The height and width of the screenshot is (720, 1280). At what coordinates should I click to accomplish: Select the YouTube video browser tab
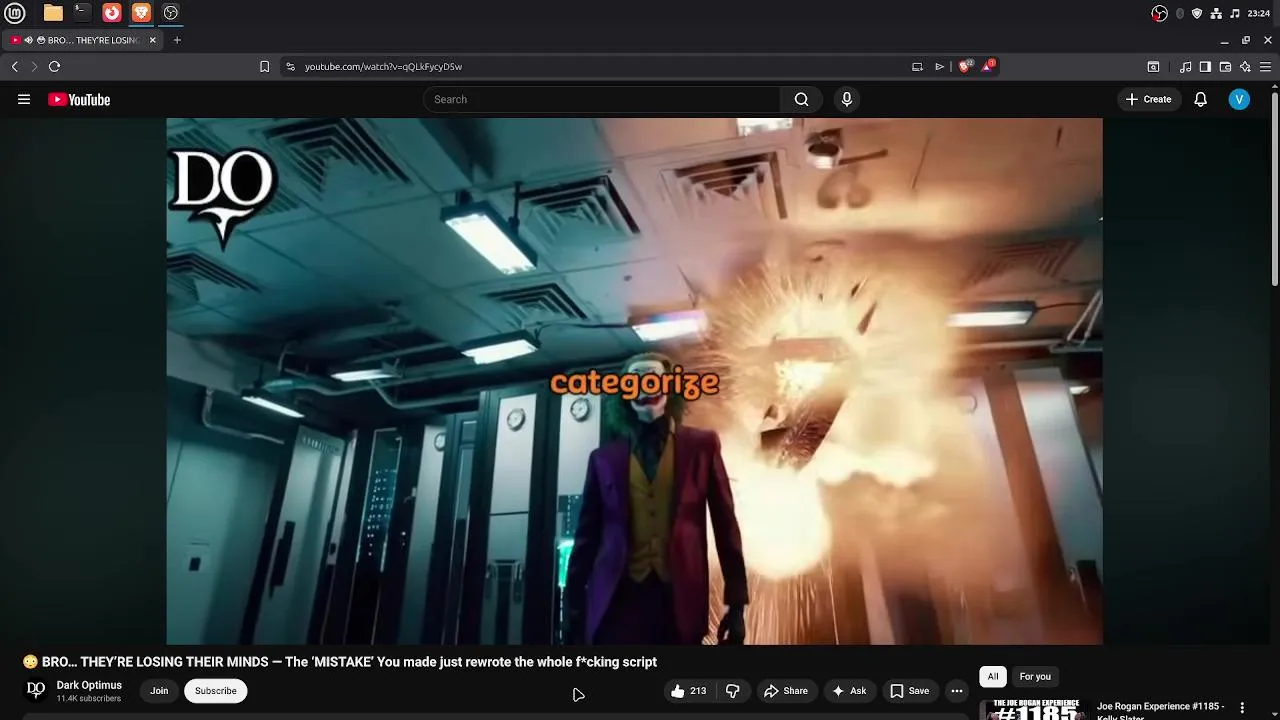tap(83, 40)
